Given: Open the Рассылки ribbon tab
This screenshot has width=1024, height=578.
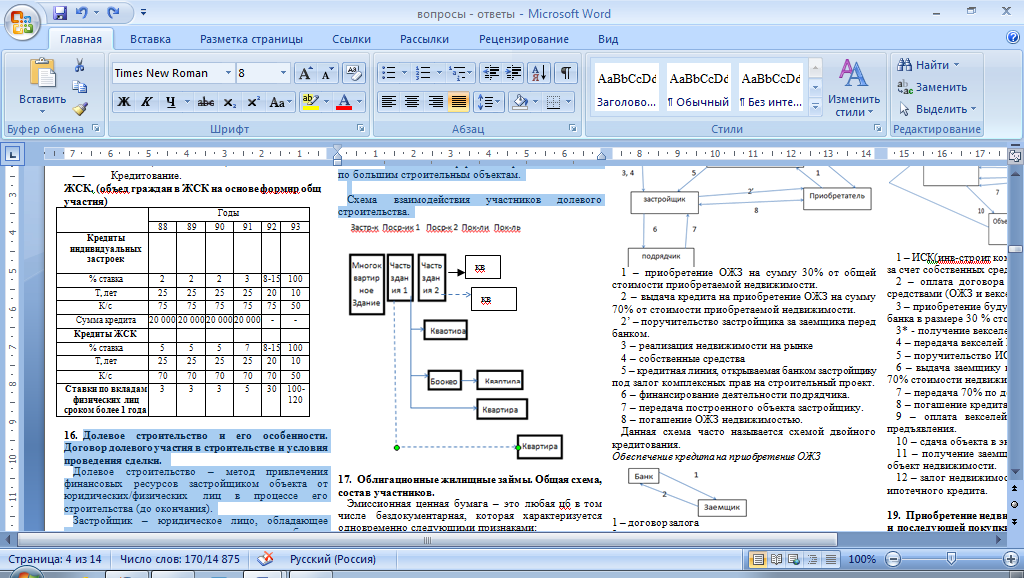Looking at the screenshot, I should click(424, 39).
